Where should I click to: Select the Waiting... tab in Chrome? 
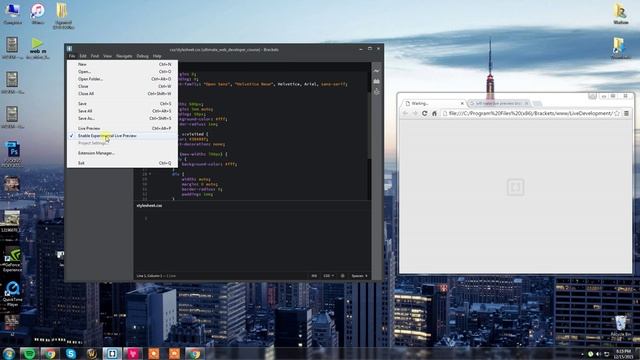tap(433, 103)
